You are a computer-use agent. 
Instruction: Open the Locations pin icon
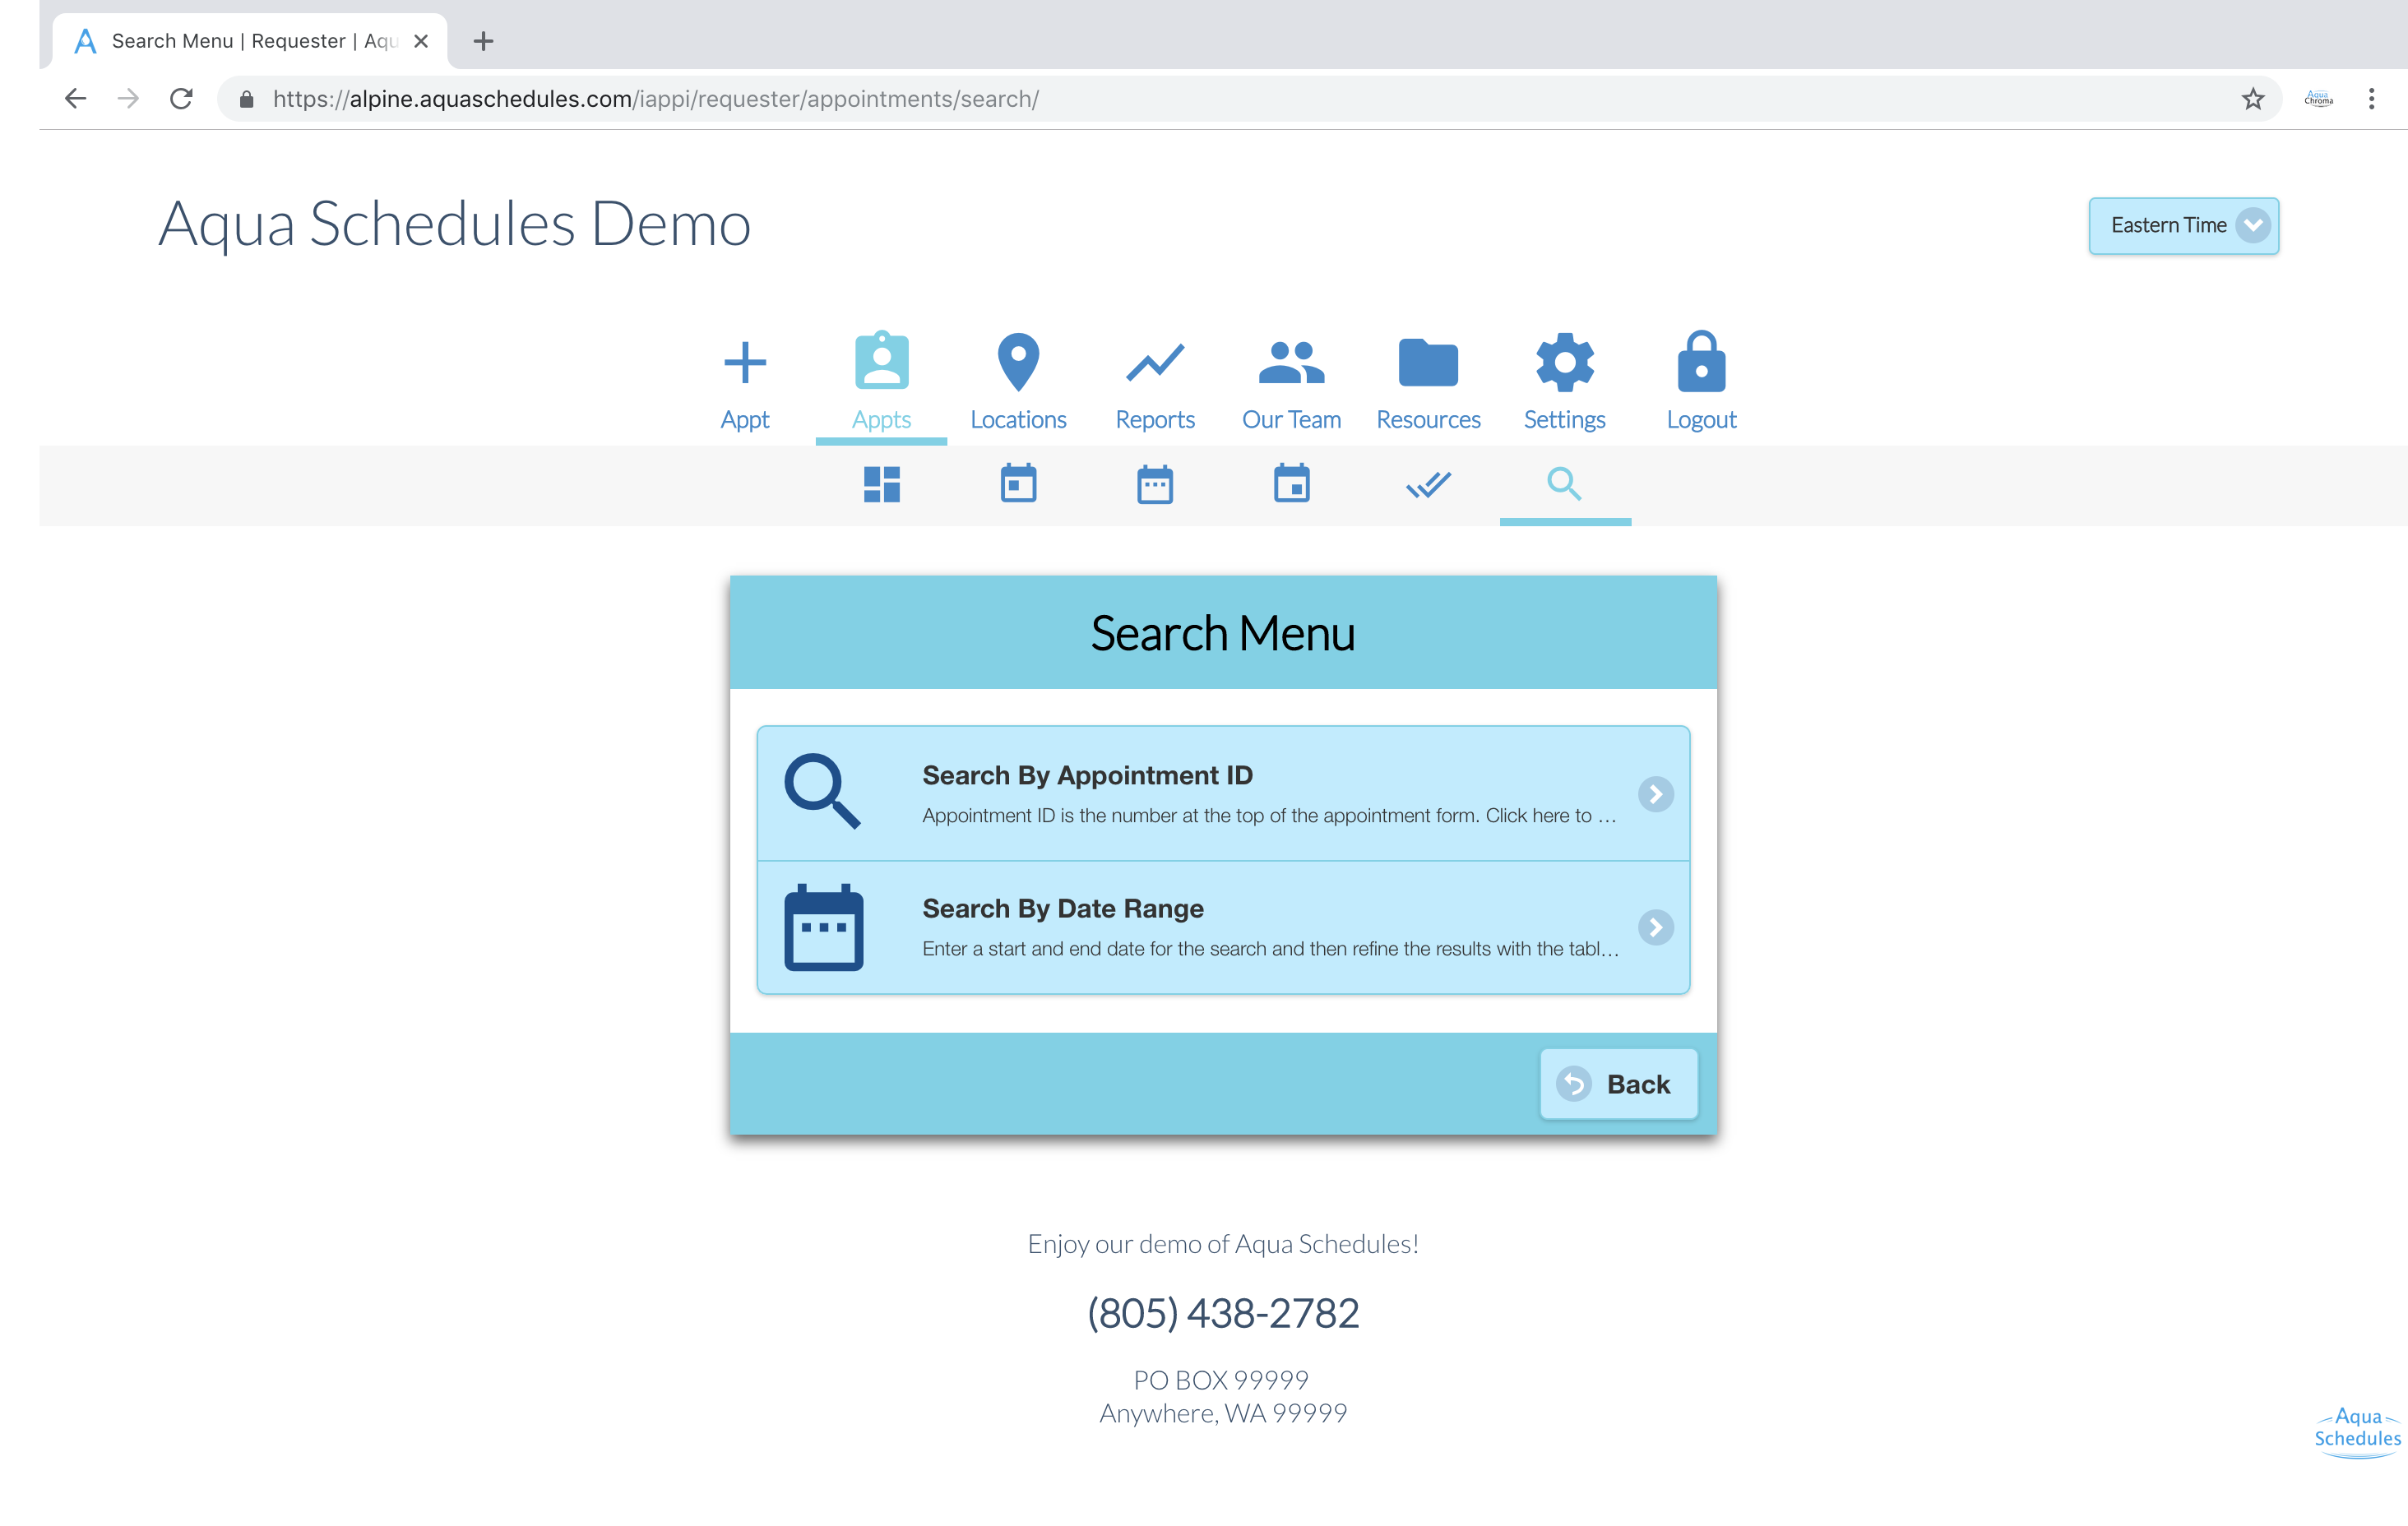pyautogui.click(x=1018, y=361)
